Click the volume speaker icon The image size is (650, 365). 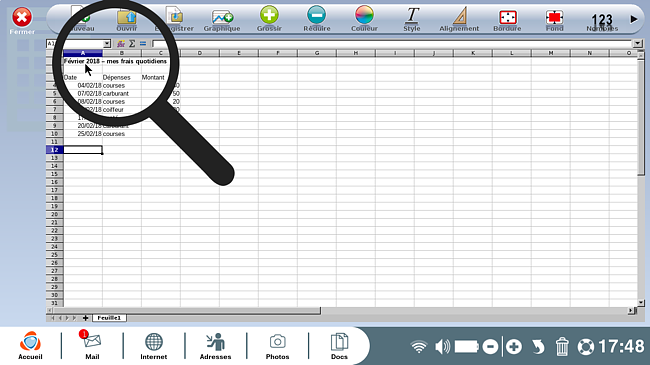pyautogui.click(x=442, y=346)
